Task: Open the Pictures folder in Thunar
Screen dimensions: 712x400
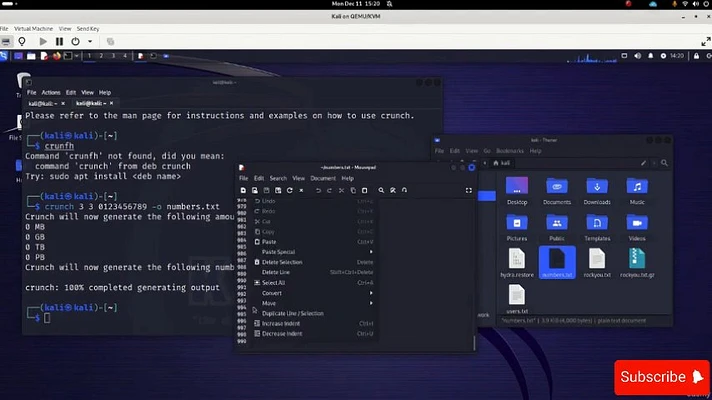Action: click(x=517, y=227)
